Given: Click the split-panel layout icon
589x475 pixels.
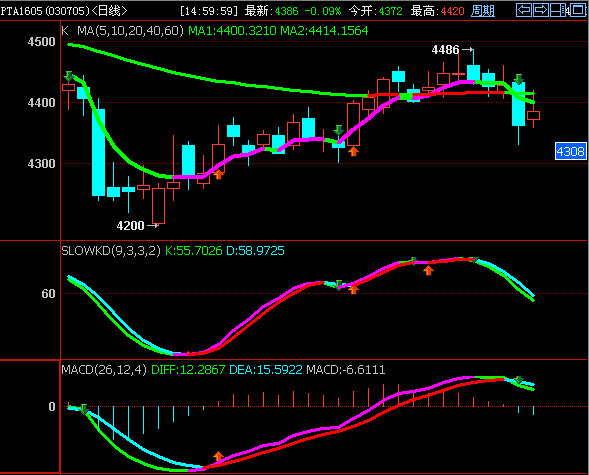Looking at the screenshot, I should click(558, 10).
